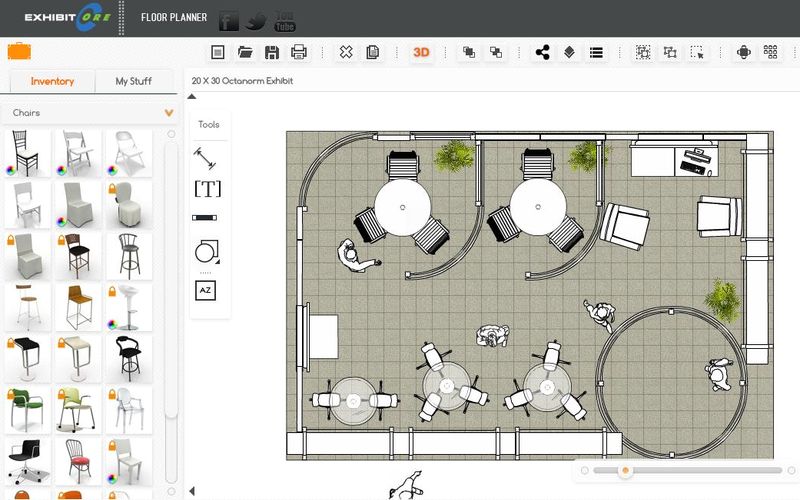Switch to the My Stuff tab

pyautogui.click(x=134, y=81)
